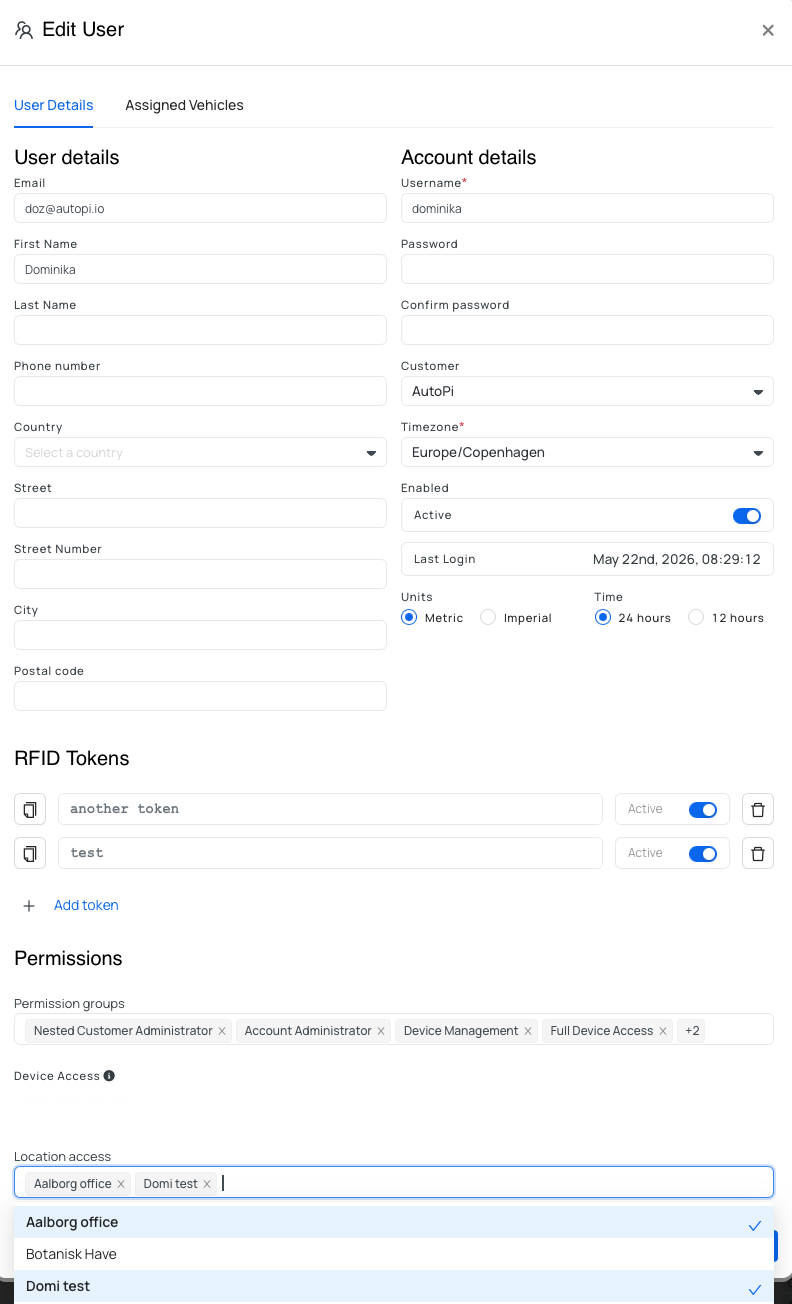Click the Postal code field

[200, 697]
